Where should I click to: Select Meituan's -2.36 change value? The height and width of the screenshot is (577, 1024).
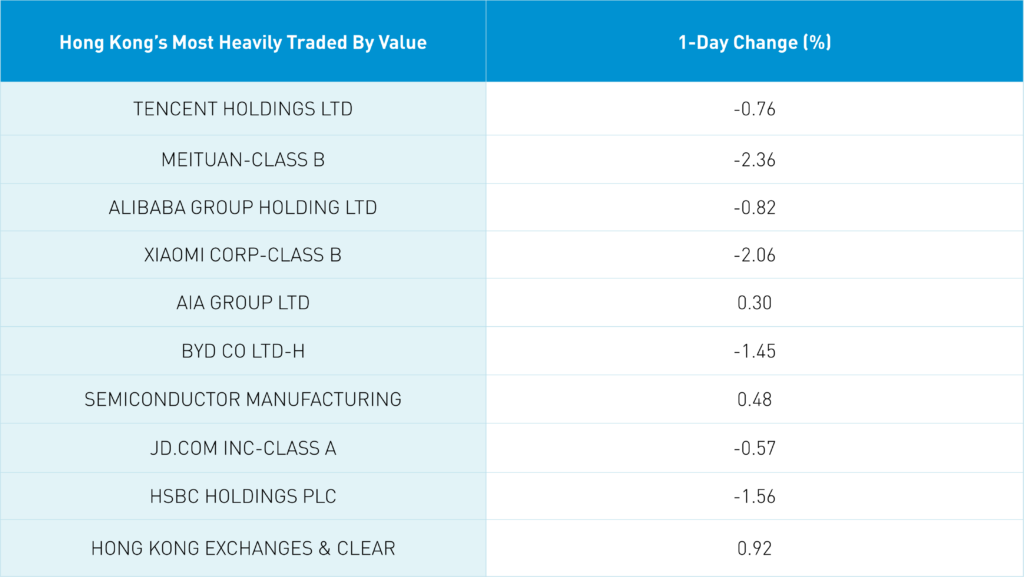[x=754, y=159]
